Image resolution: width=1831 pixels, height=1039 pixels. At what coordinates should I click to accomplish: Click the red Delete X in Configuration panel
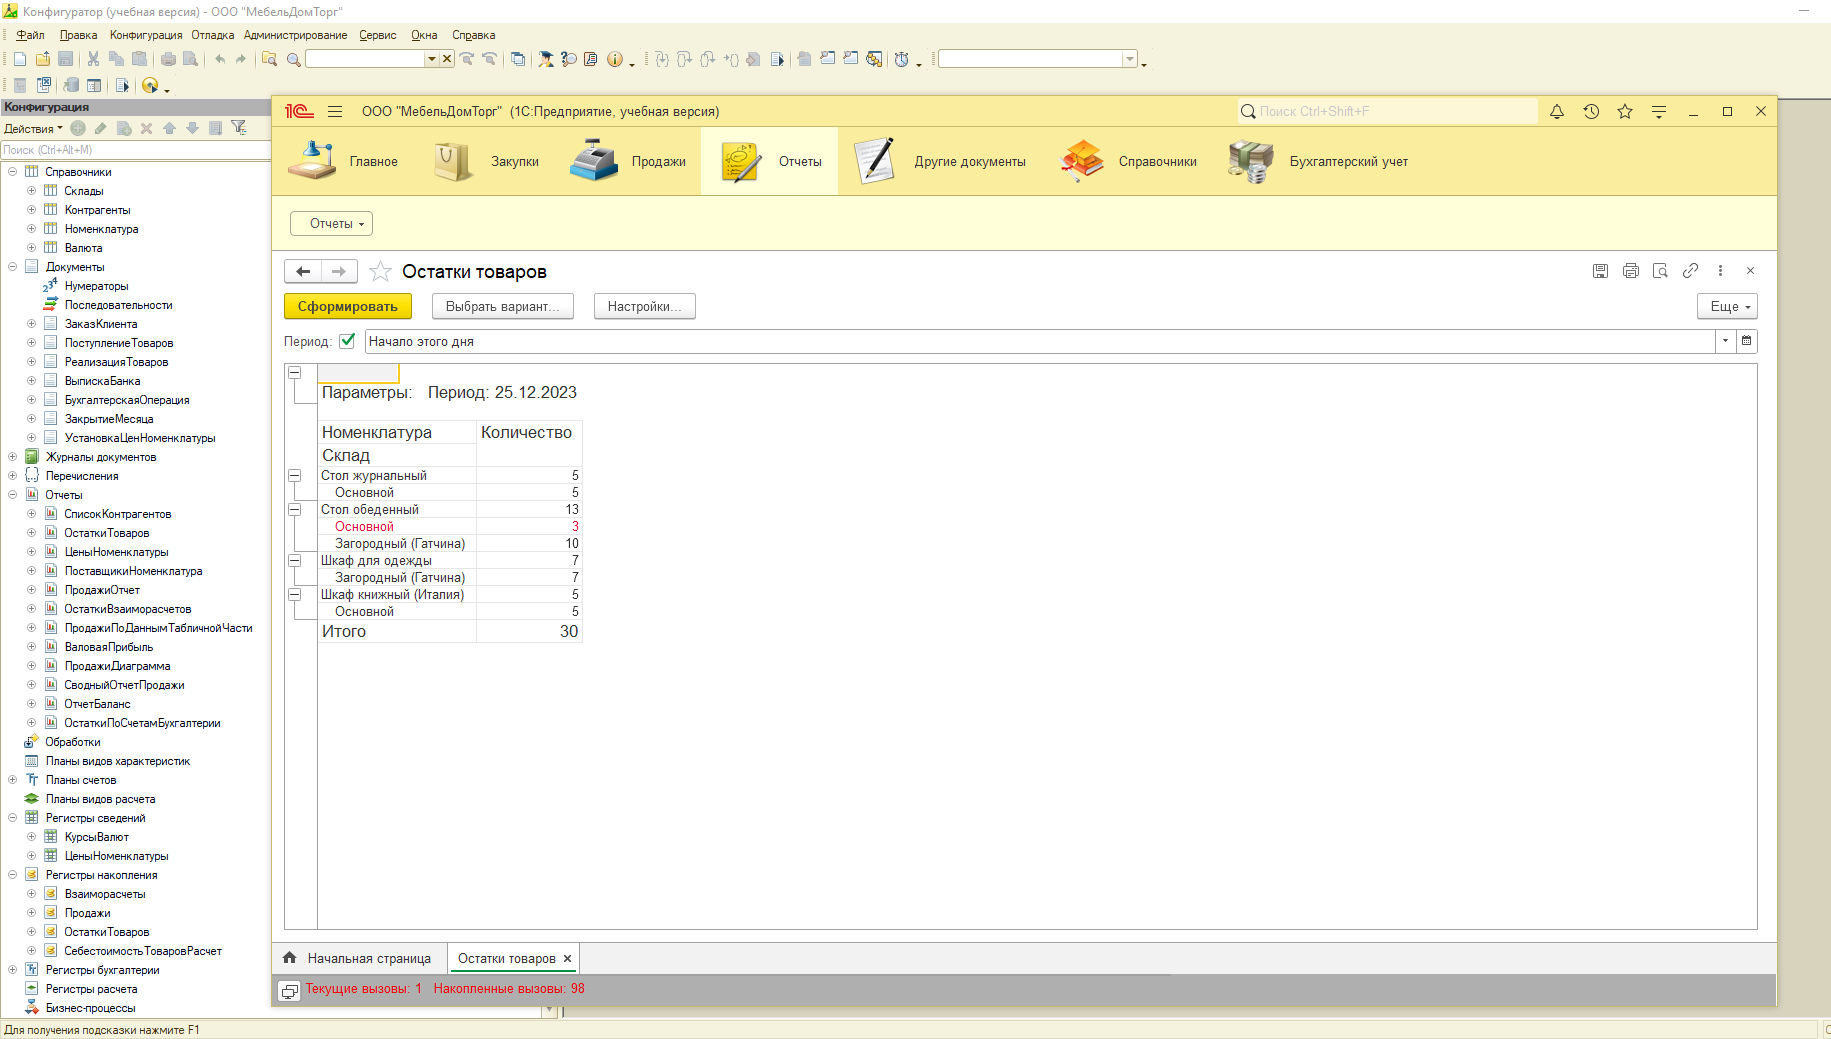146,128
